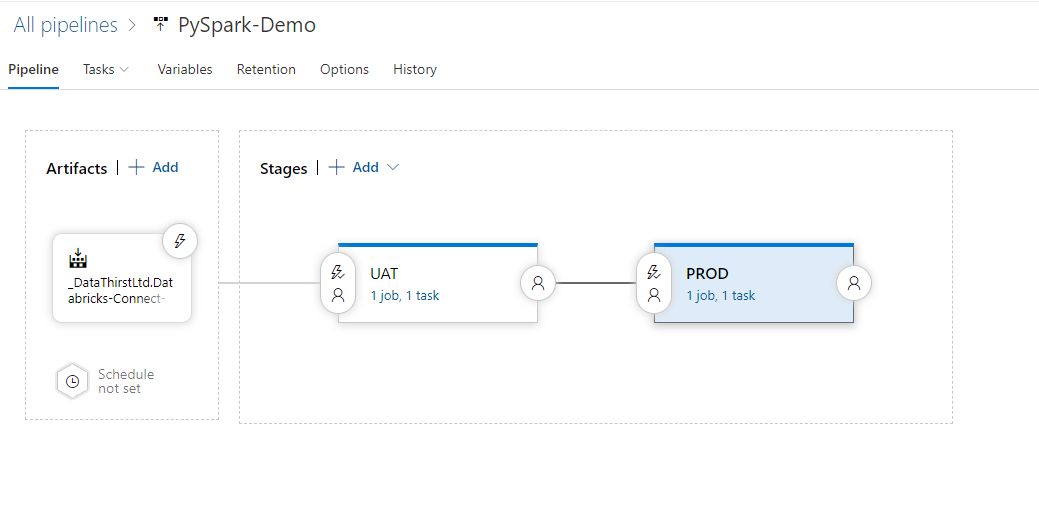This screenshot has width=1039, height=510.
Task: Click the plus icon beside Artifacts Add
Action: click(x=136, y=168)
